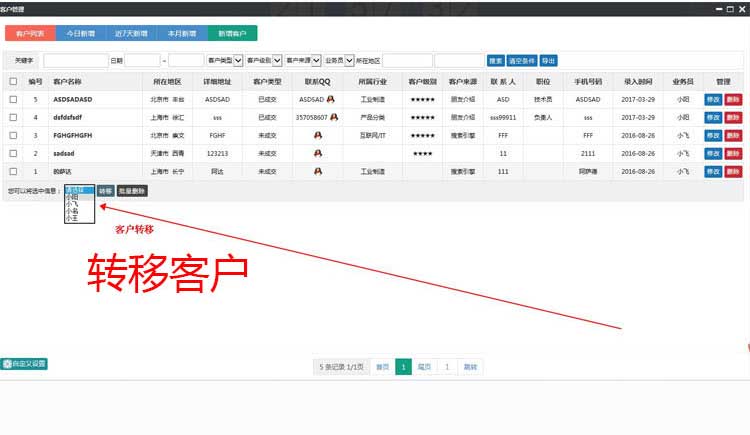This screenshot has width=750, height=435.
Task: Click QQ penguin icon in sadsad row
Action: 317,153
